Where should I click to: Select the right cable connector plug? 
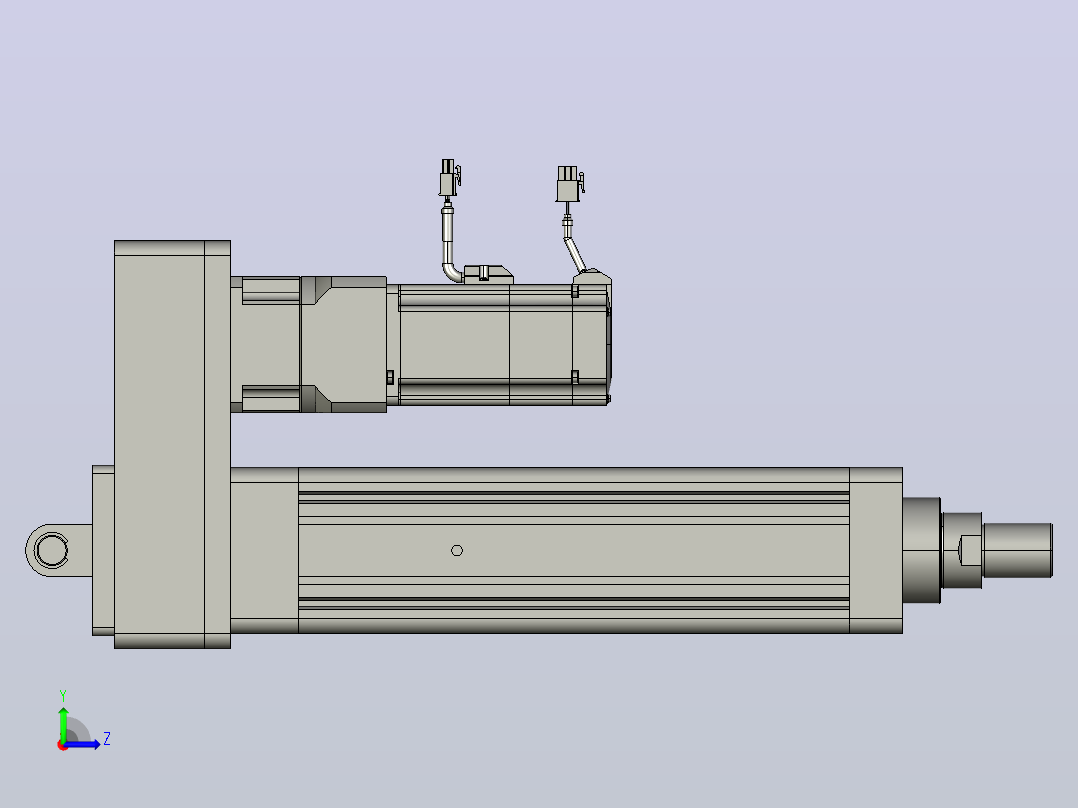pyautogui.click(x=569, y=184)
